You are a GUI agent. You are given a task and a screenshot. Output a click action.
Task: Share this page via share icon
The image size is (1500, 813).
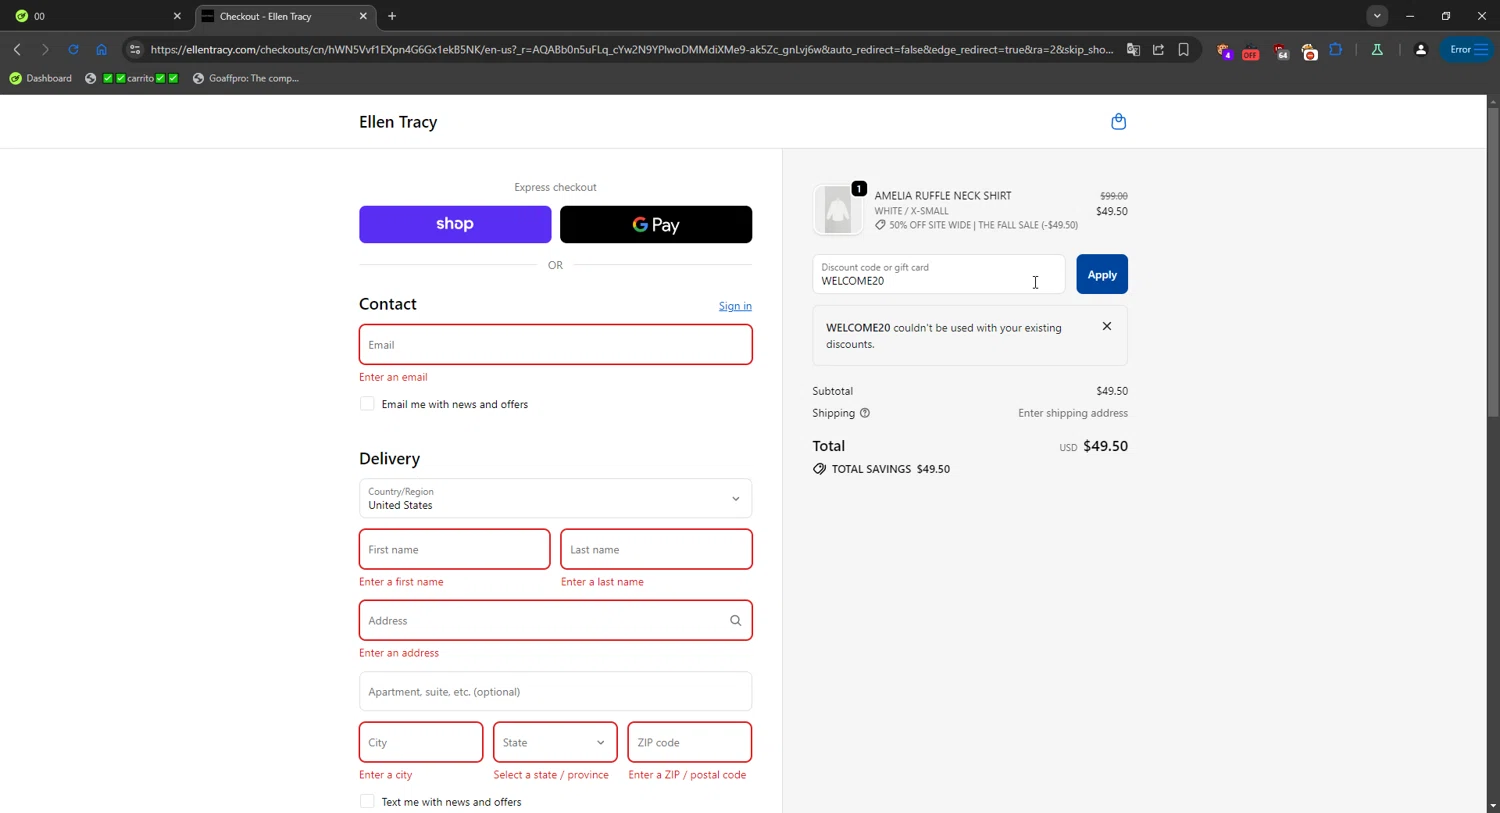[1158, 49]
